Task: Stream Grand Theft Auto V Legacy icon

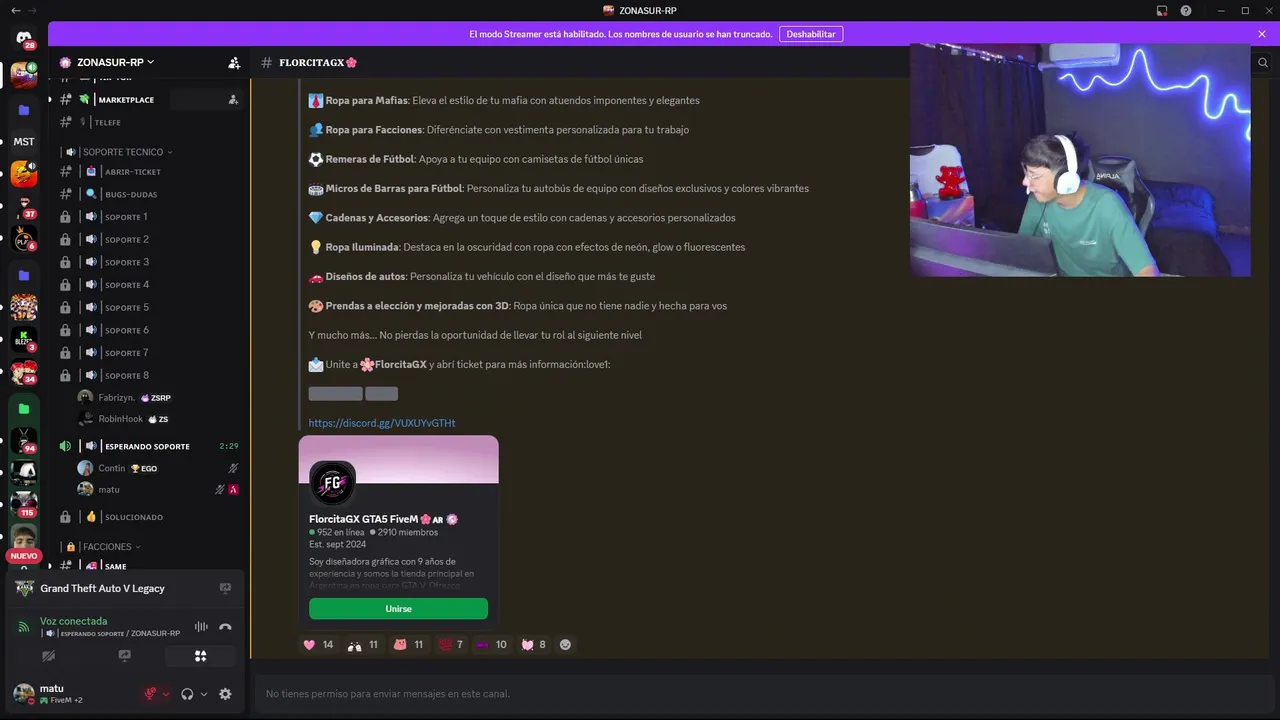Action: pyautogui.click(x=225, y=588)
